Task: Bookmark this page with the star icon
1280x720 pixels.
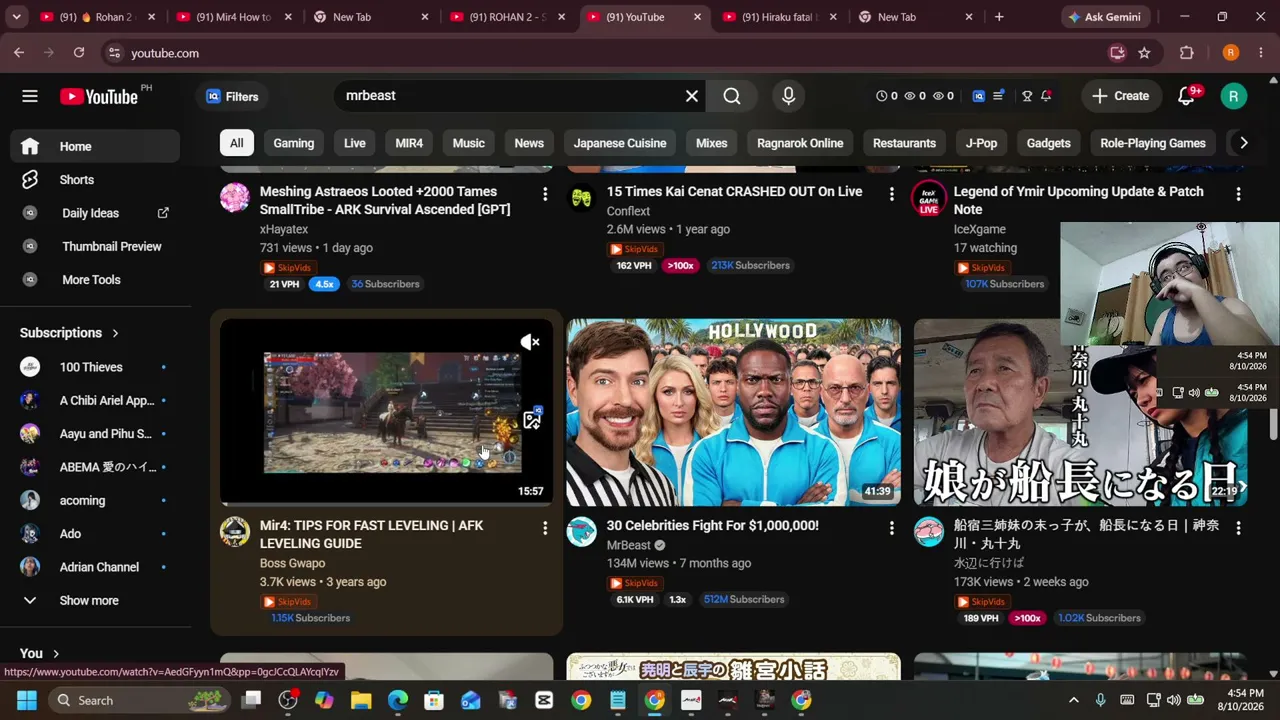Action: (x=1144, y=53)
